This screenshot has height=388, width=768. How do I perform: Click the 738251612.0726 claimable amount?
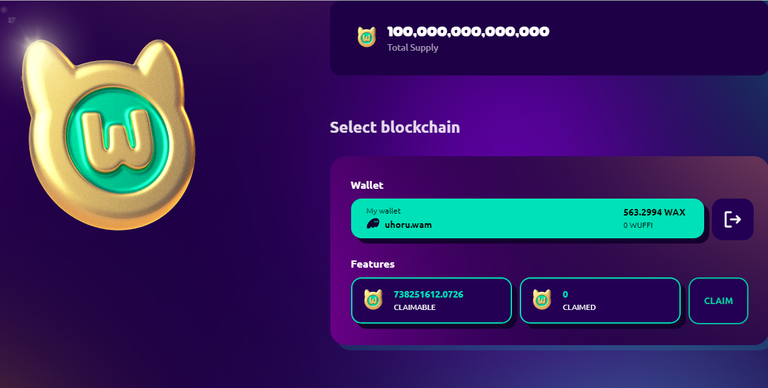pos(428,294)
